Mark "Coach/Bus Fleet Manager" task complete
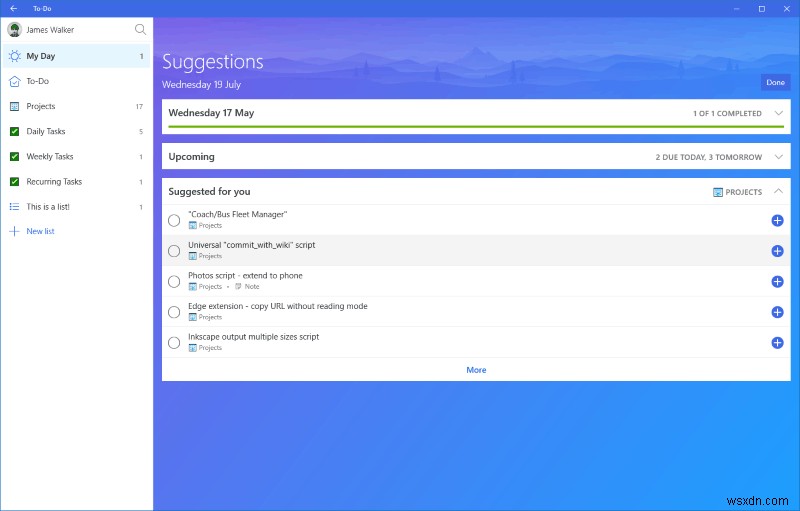 coord(174,220)
